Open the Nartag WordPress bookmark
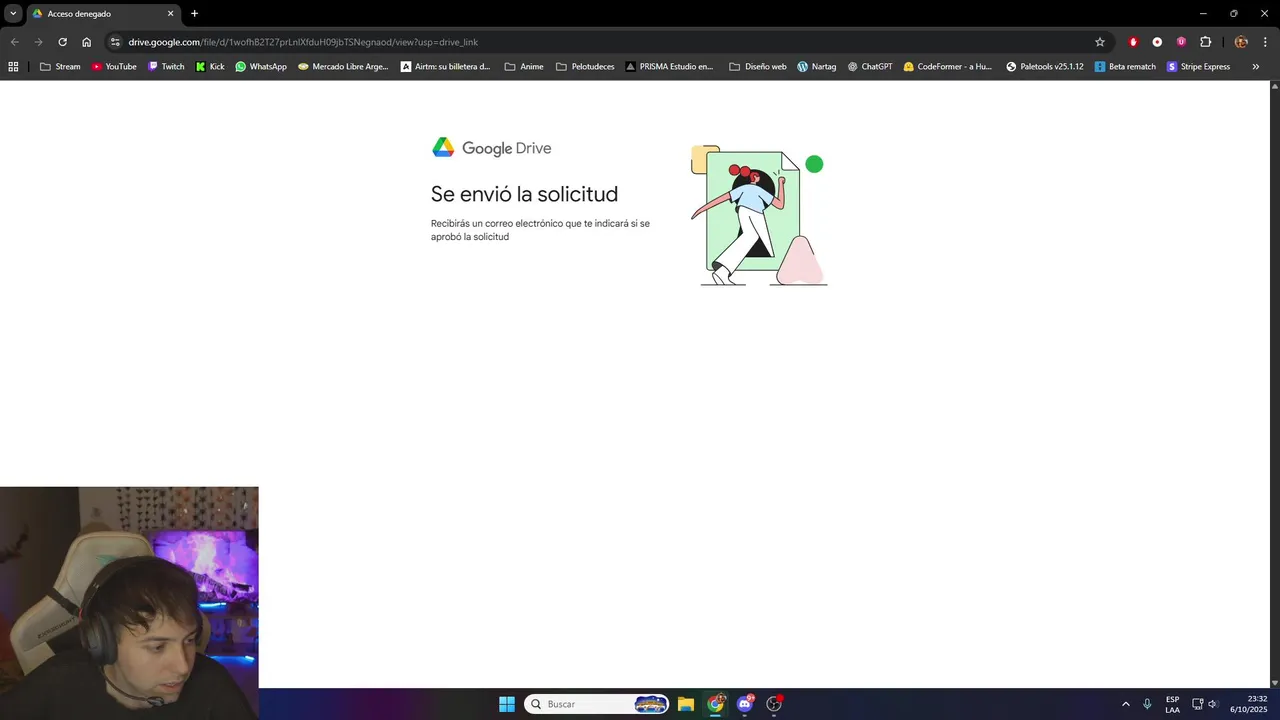1280x720 pixels. (x=817, y=66)
